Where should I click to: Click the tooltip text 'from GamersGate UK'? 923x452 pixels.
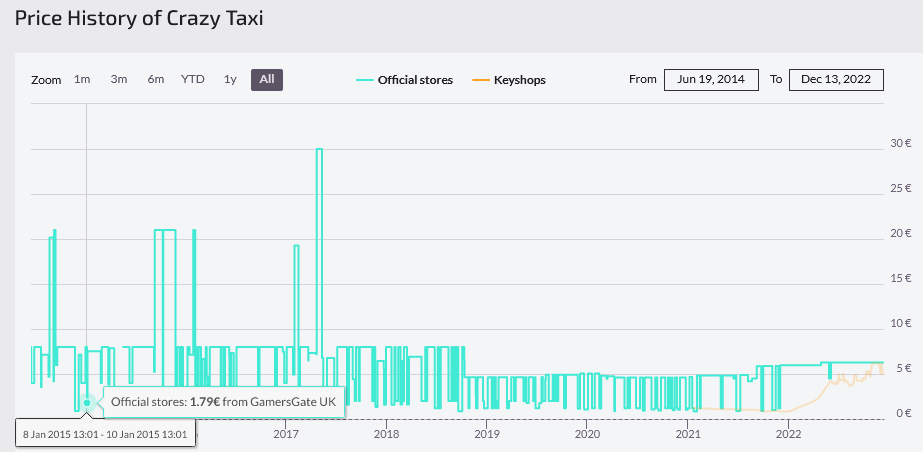coord(279,402)
